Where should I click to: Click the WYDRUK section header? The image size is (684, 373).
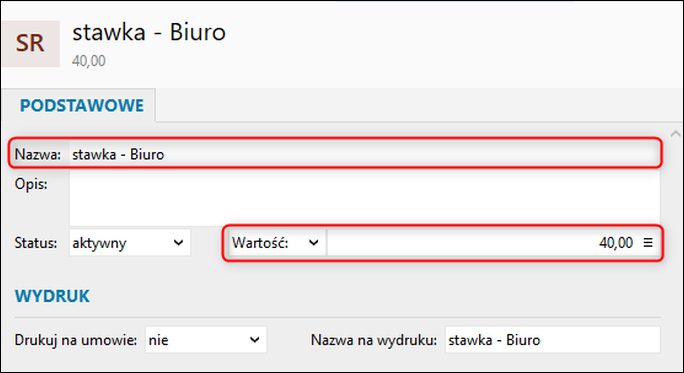(52, 296)
